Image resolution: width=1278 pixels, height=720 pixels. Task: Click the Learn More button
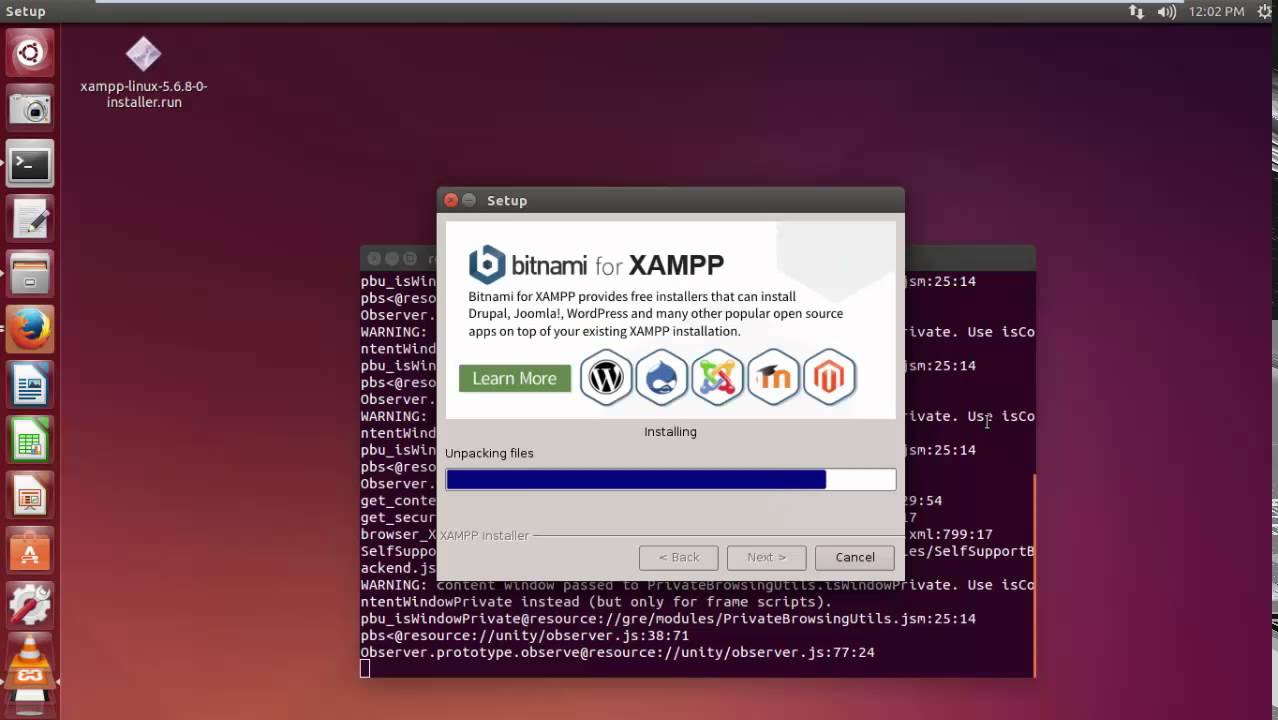[x=515, y=378]
